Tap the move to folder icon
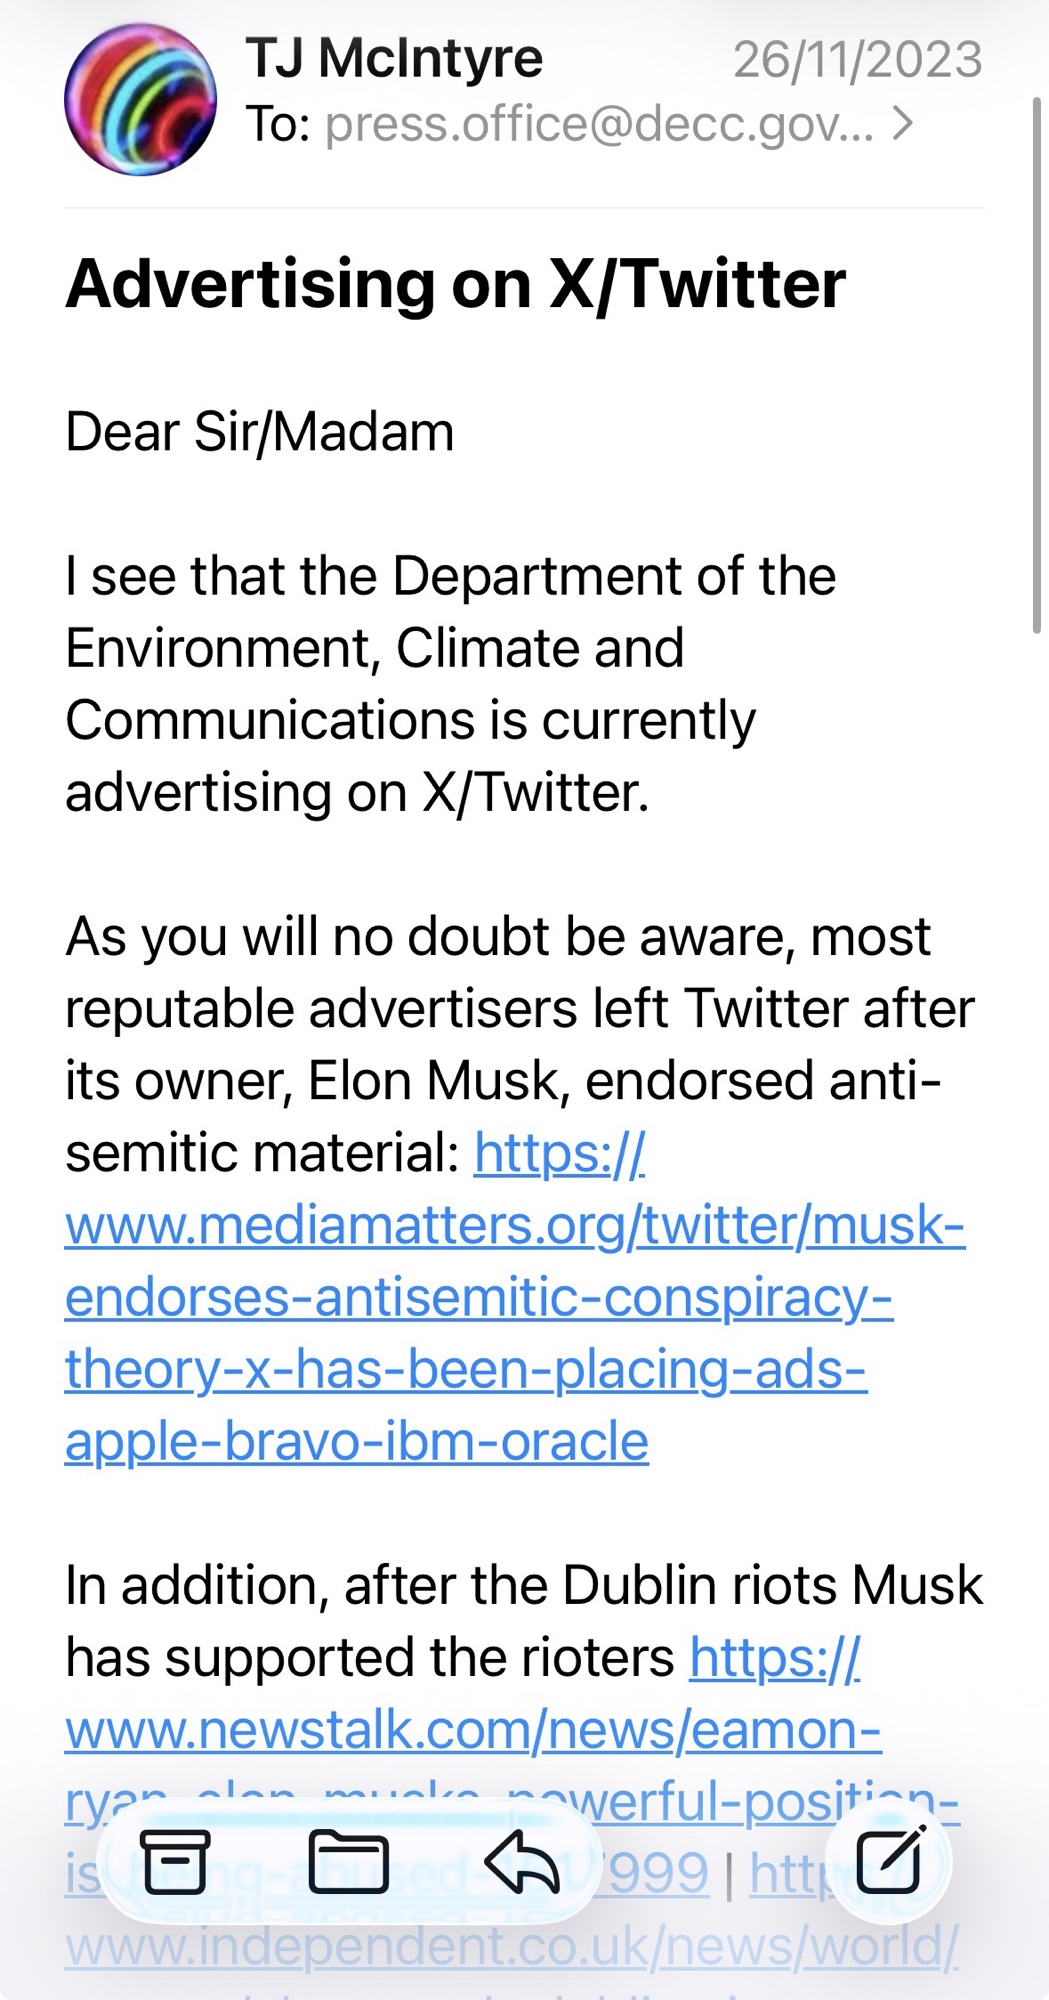1049x2000 pixels. point(348,1863)
